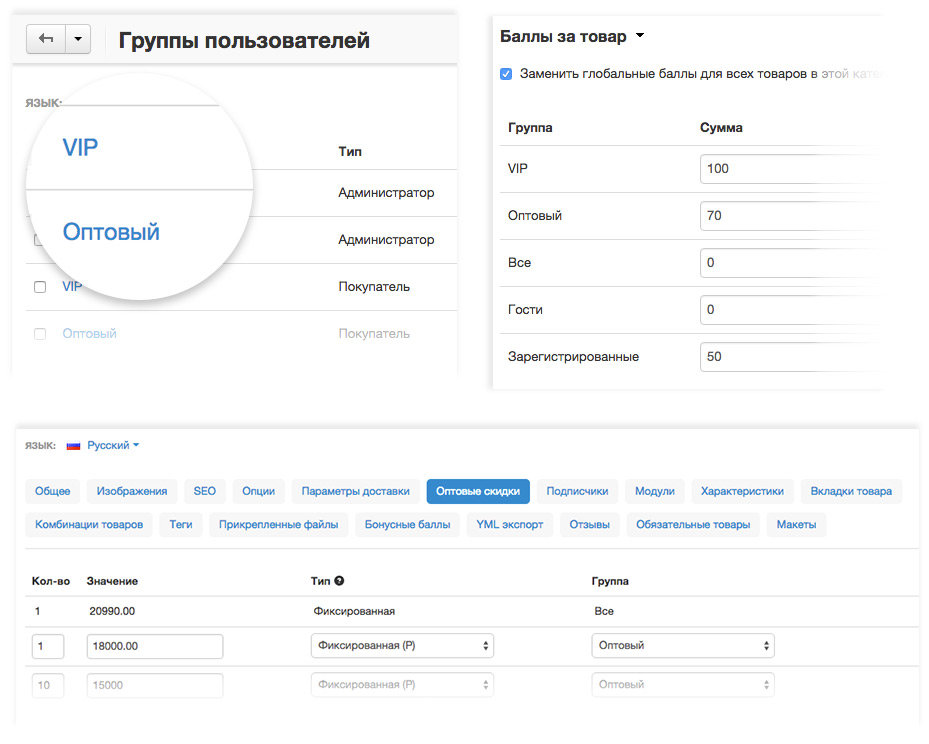Open the faded Оптовый link in list
This screenshot has height=744, width=929.
point(89,333)
